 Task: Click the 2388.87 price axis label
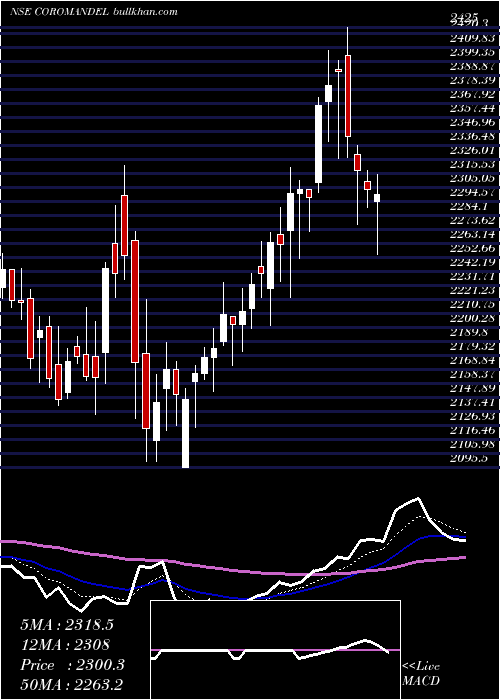473,67
